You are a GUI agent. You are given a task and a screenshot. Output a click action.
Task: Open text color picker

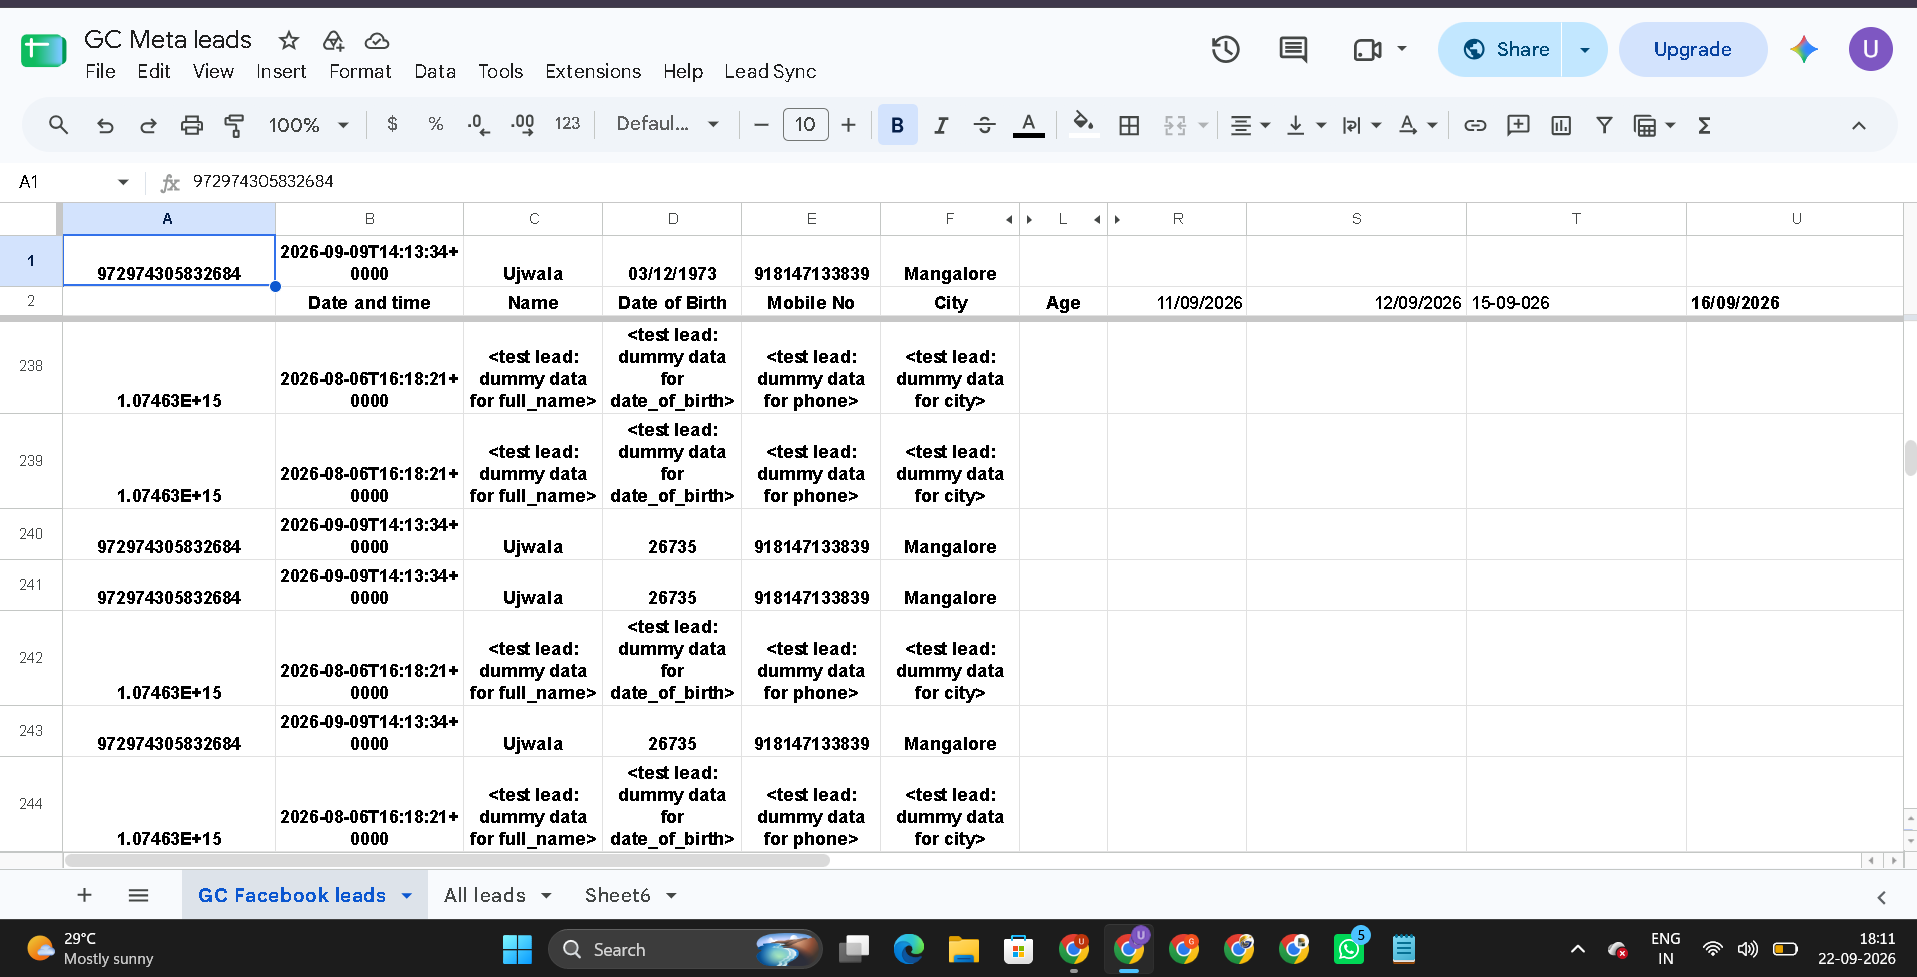1028,125
